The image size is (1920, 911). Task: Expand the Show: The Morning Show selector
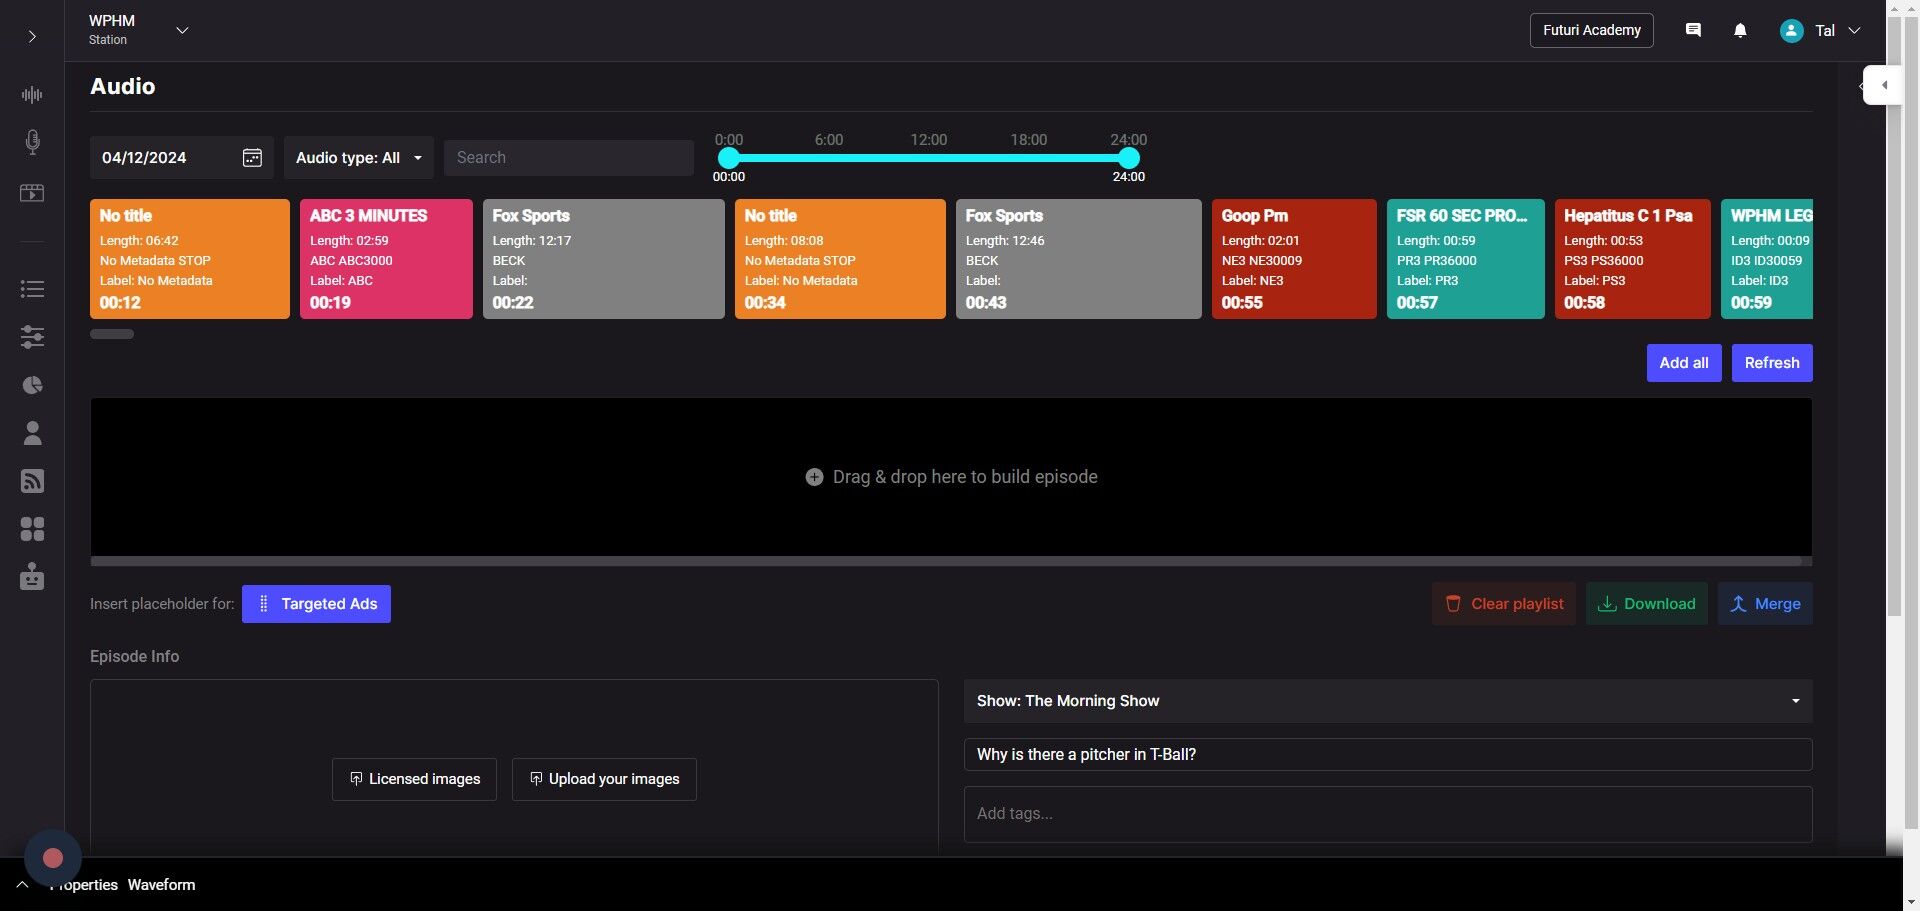click(x=1387, y=701)
